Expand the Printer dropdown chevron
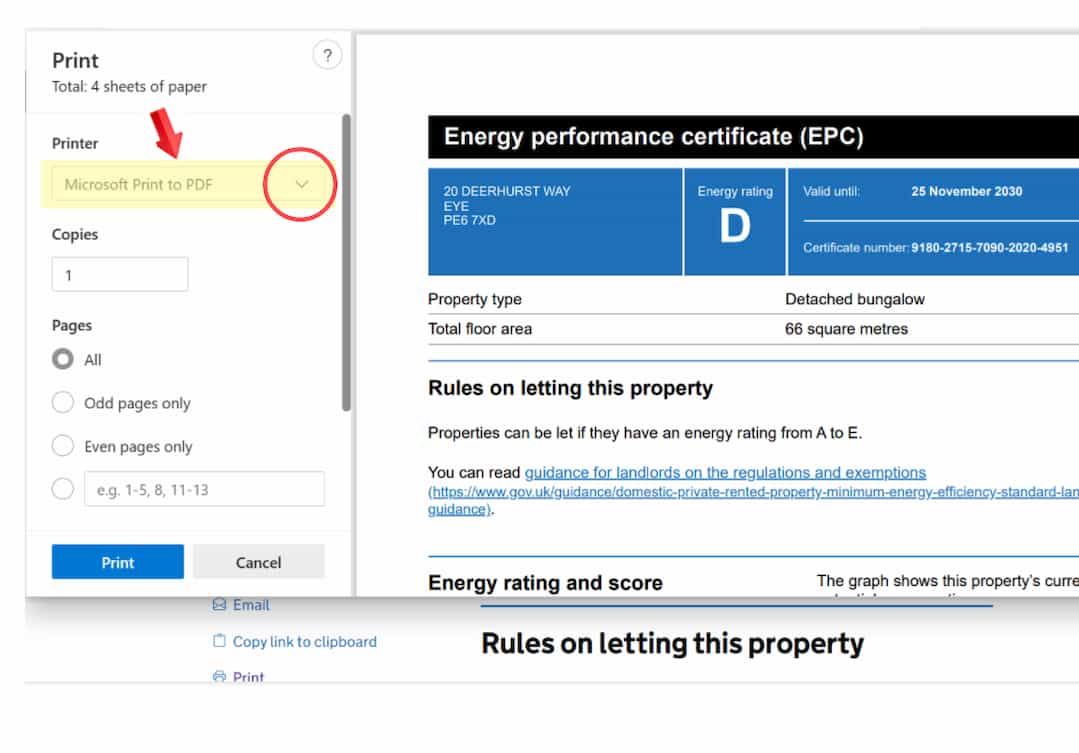1079x753 pixels. (301, 184)
